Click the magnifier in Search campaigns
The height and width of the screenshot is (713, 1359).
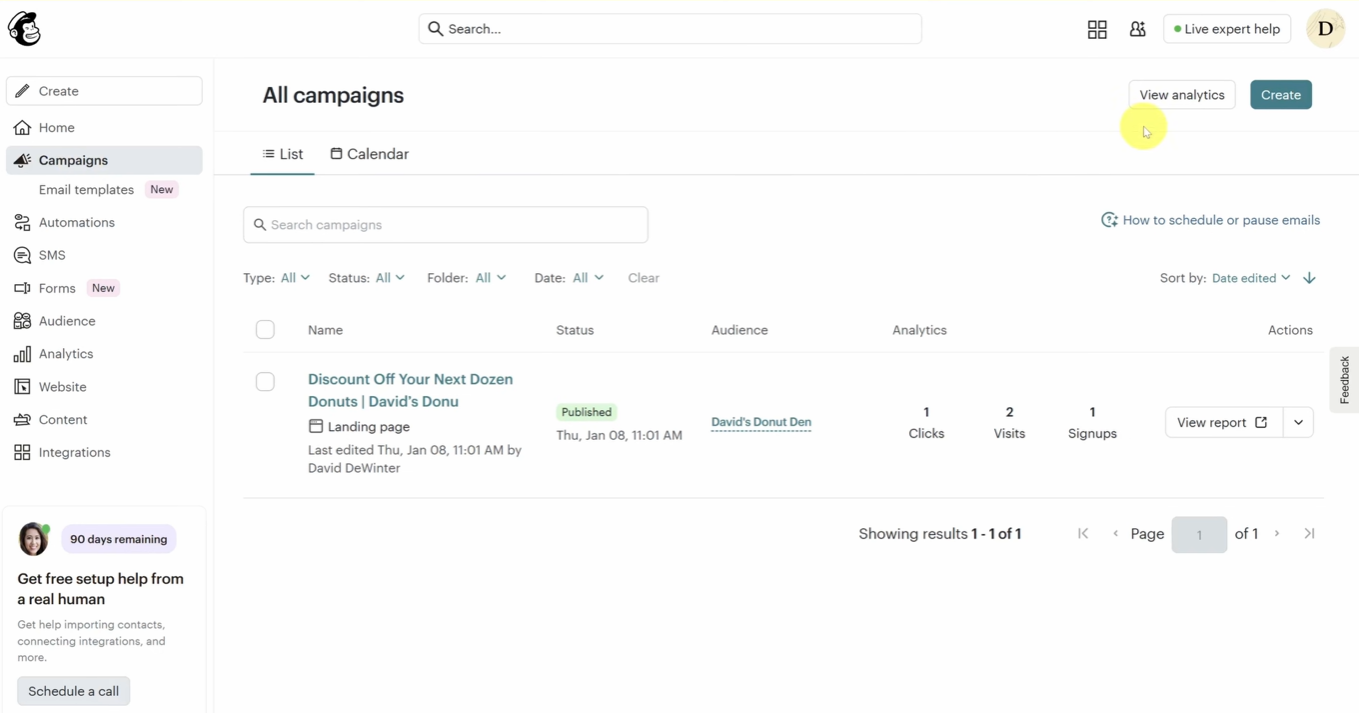click(260, 225)
